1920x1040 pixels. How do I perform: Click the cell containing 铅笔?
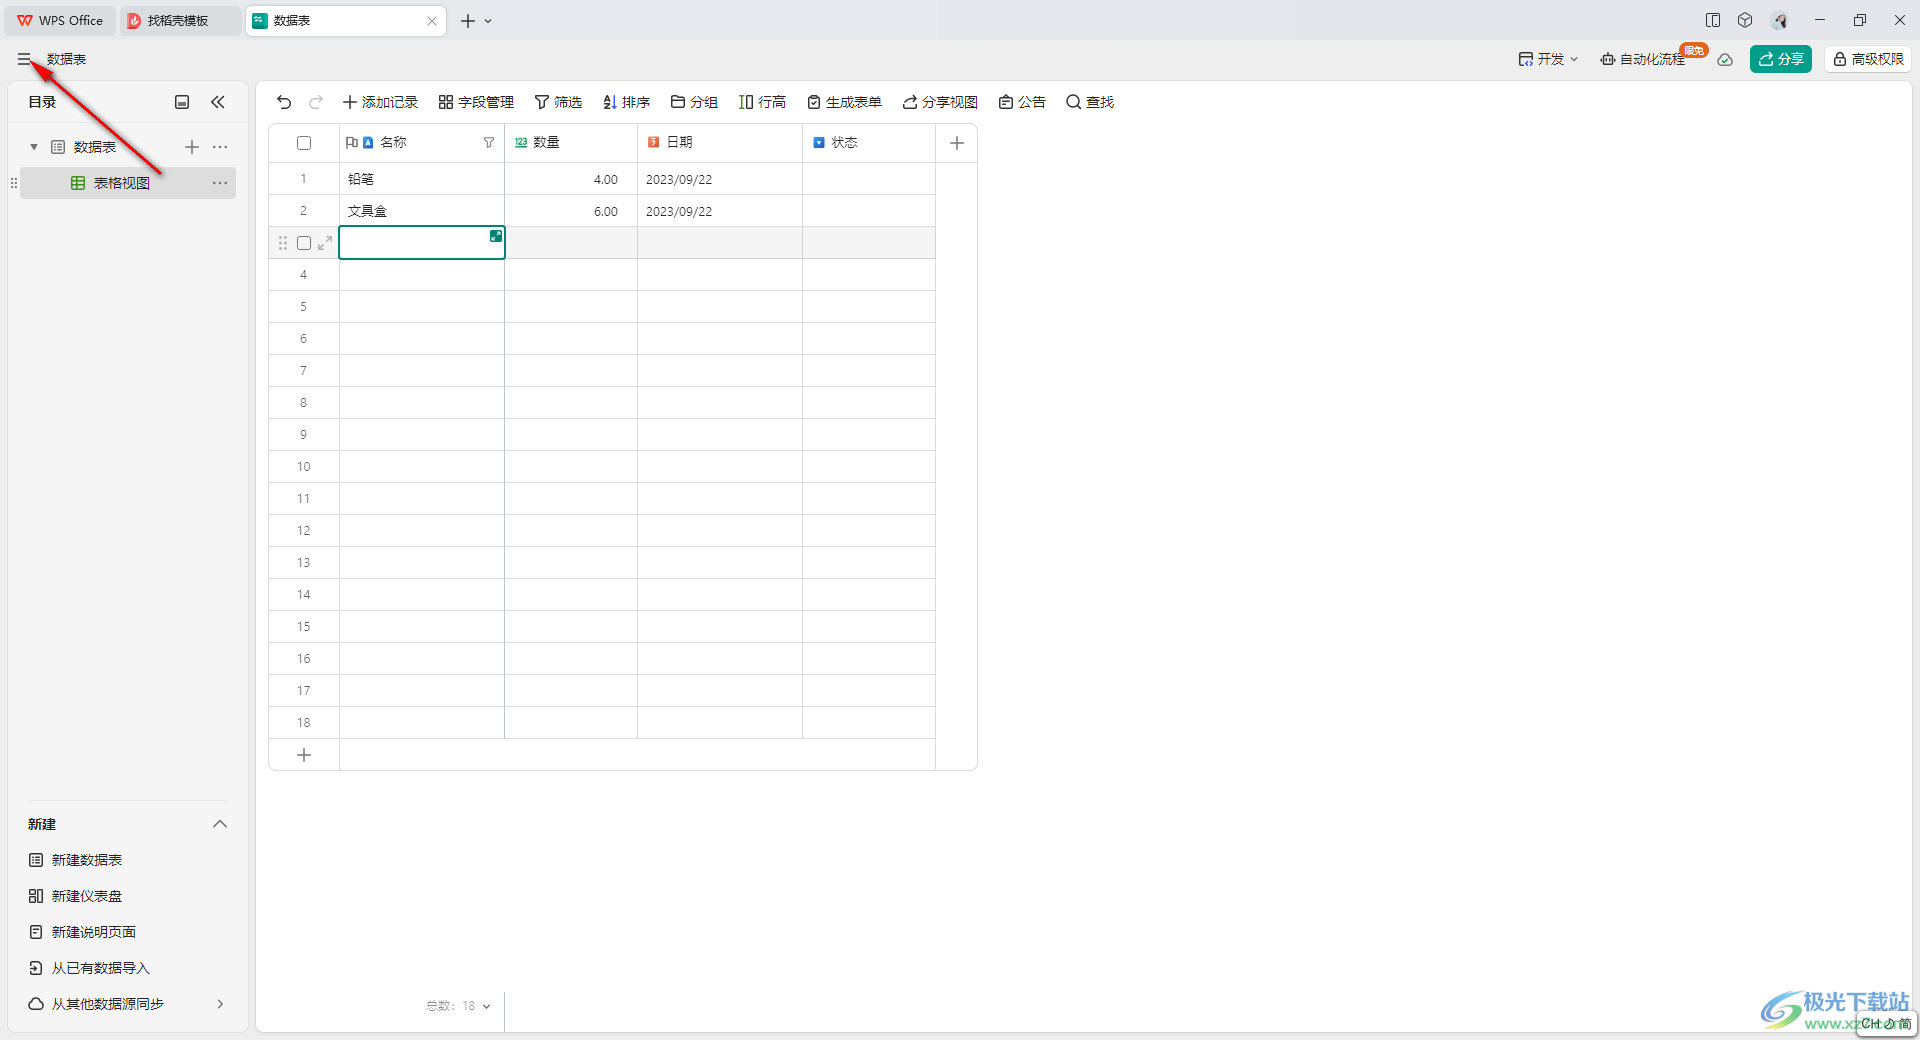pos(422,179)
